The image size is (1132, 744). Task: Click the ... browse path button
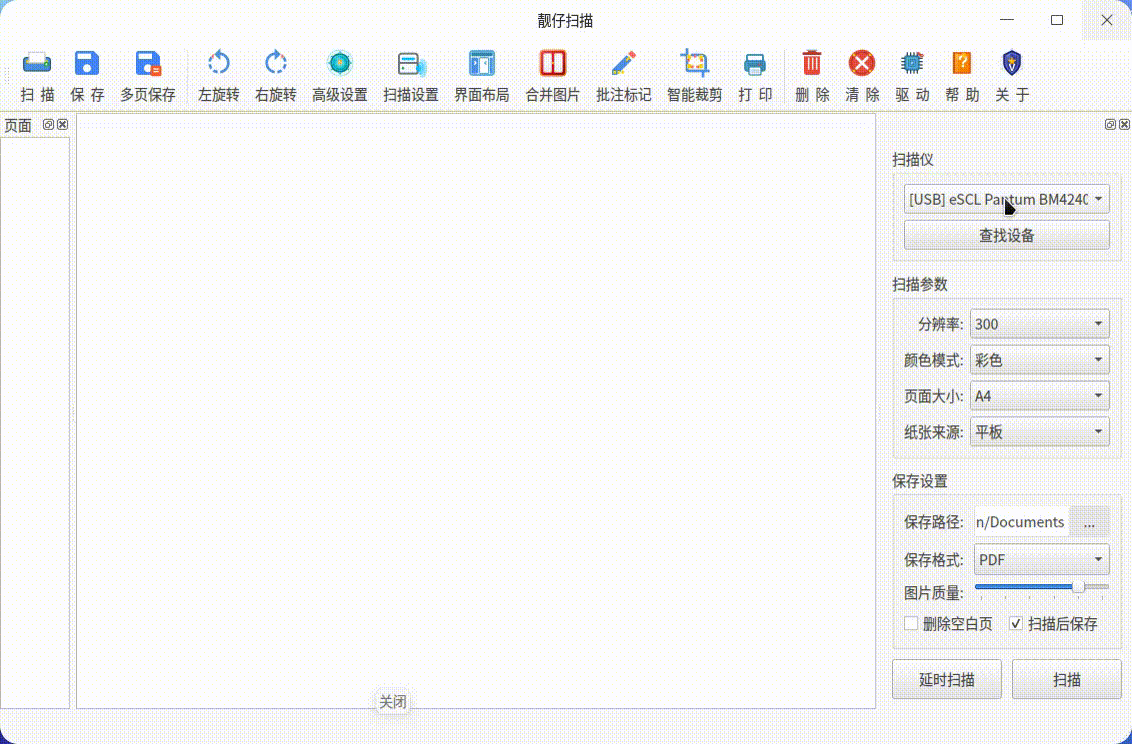(x=1089, y=522)
